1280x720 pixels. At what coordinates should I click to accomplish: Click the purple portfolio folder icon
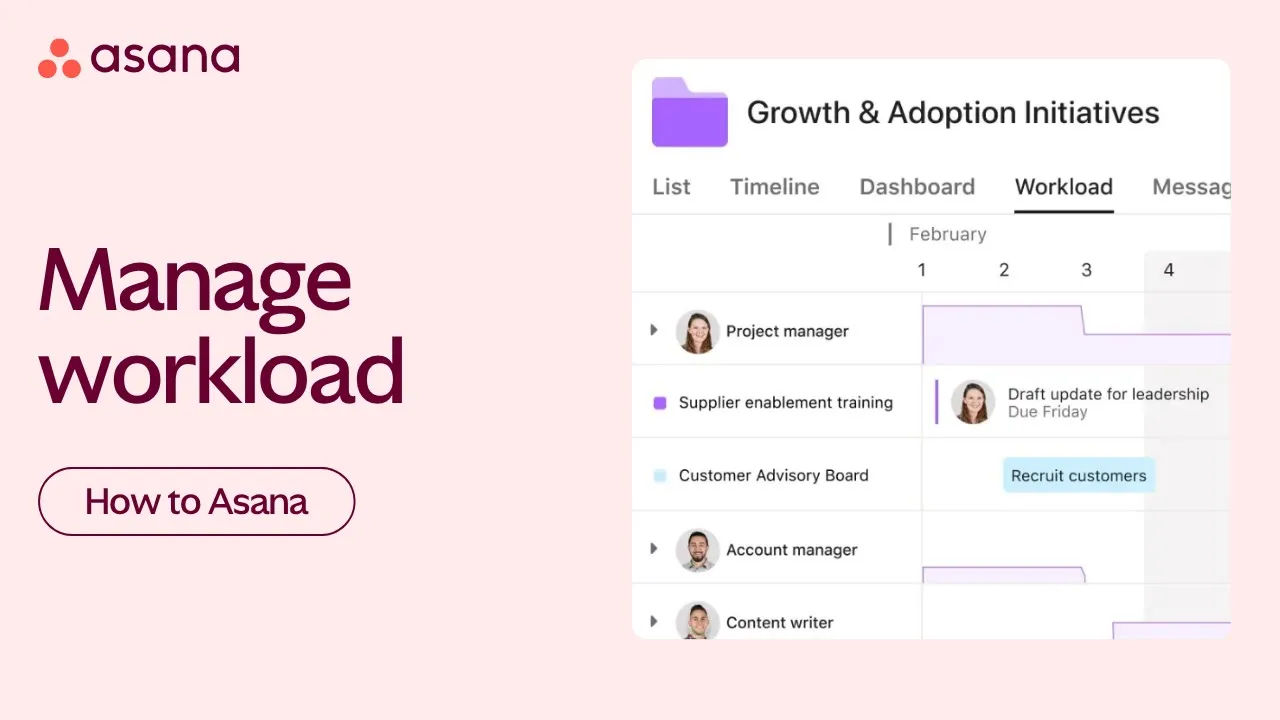coord(689,112)
